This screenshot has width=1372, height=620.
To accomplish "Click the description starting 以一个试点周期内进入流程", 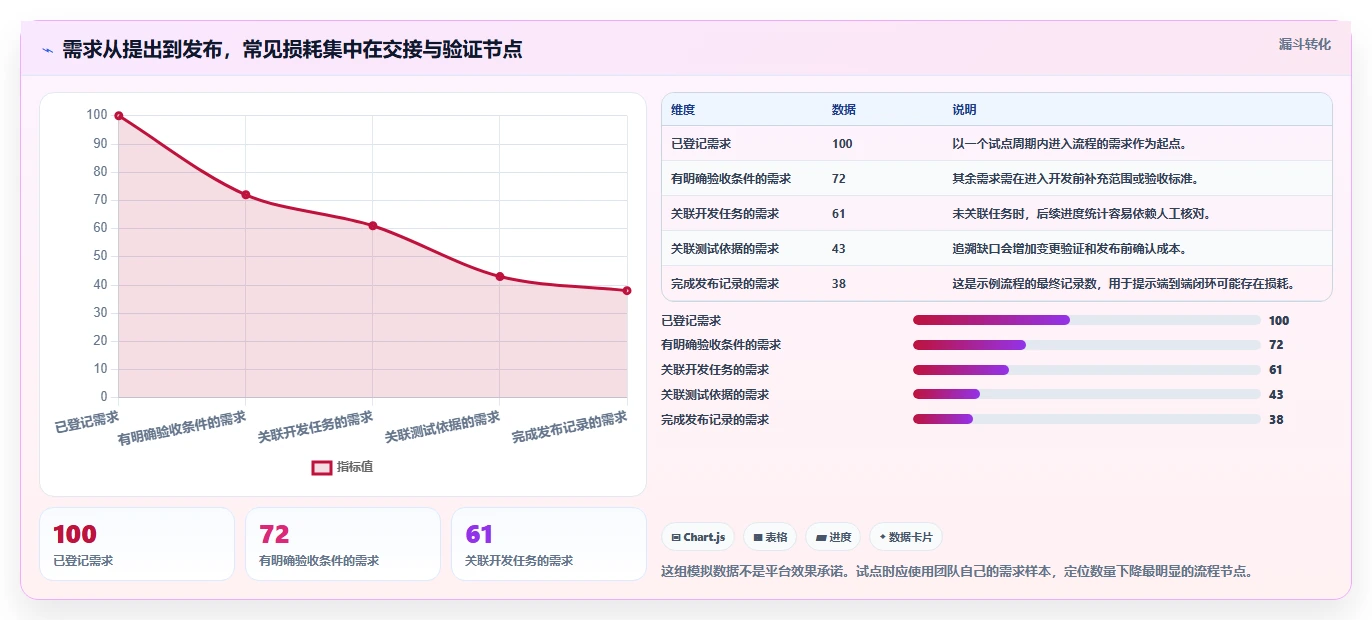I will coord(1070,144).
